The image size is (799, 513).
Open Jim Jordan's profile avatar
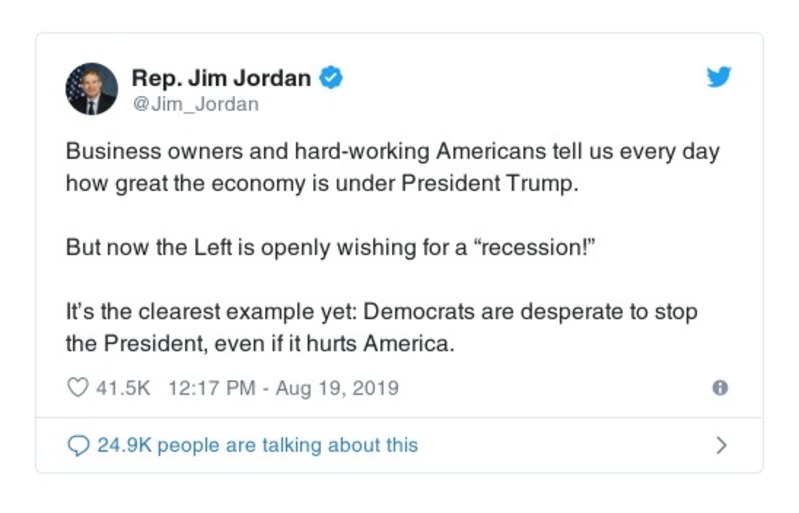tap(91, 89)
